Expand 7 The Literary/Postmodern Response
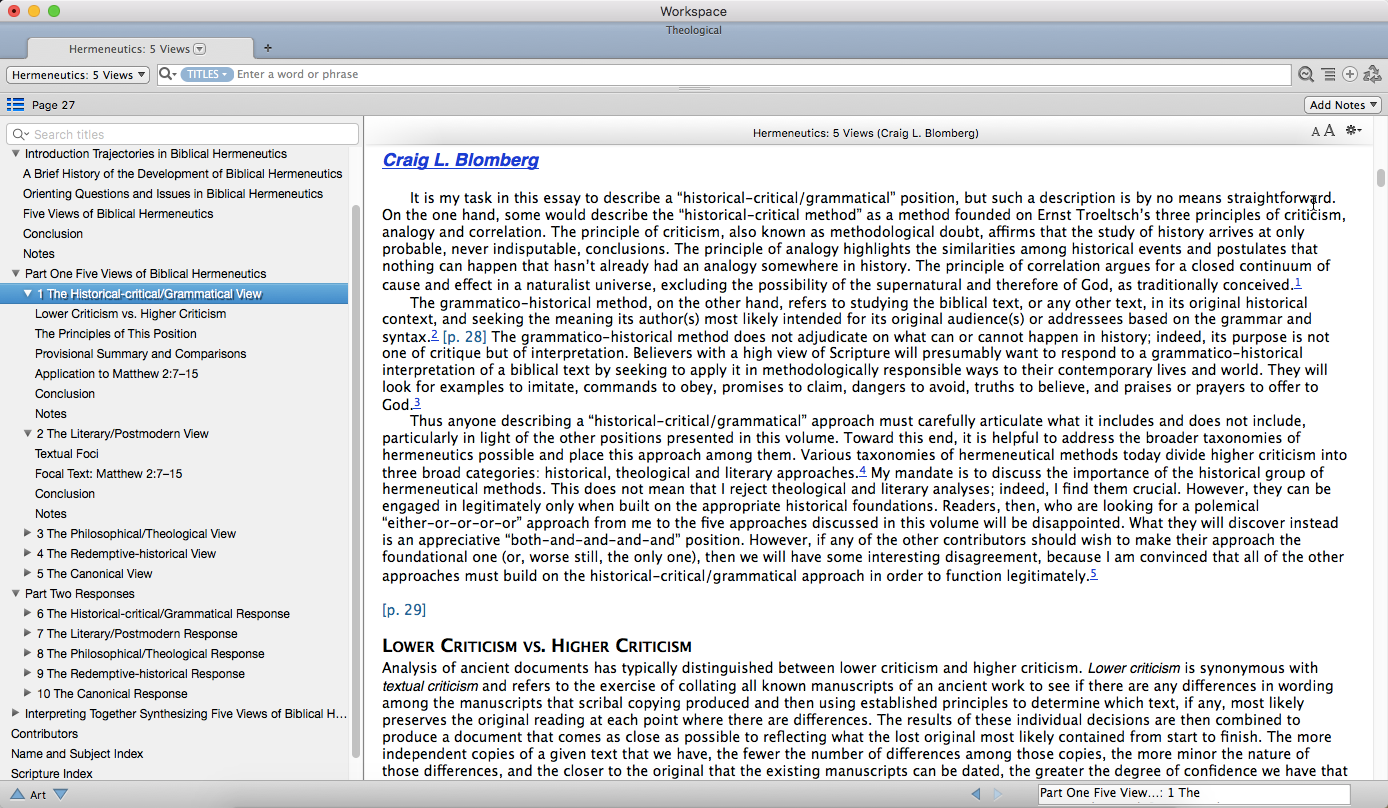Viewport: 1388px width, 808px height. point(28,634)
